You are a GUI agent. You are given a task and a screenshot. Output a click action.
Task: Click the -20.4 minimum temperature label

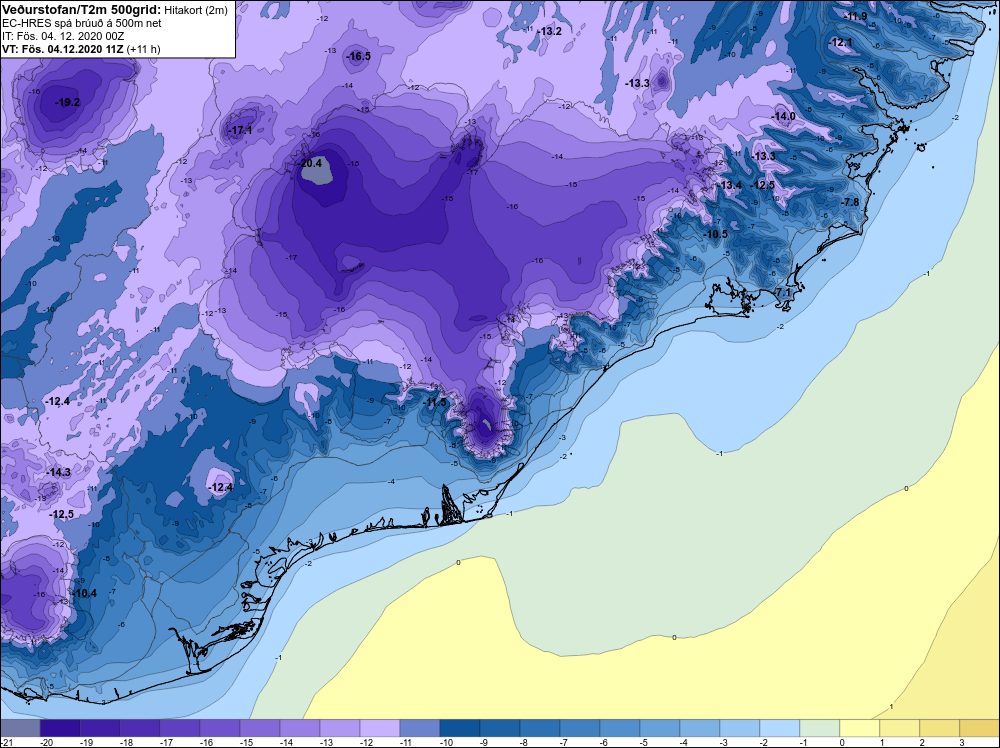[310, 163]
